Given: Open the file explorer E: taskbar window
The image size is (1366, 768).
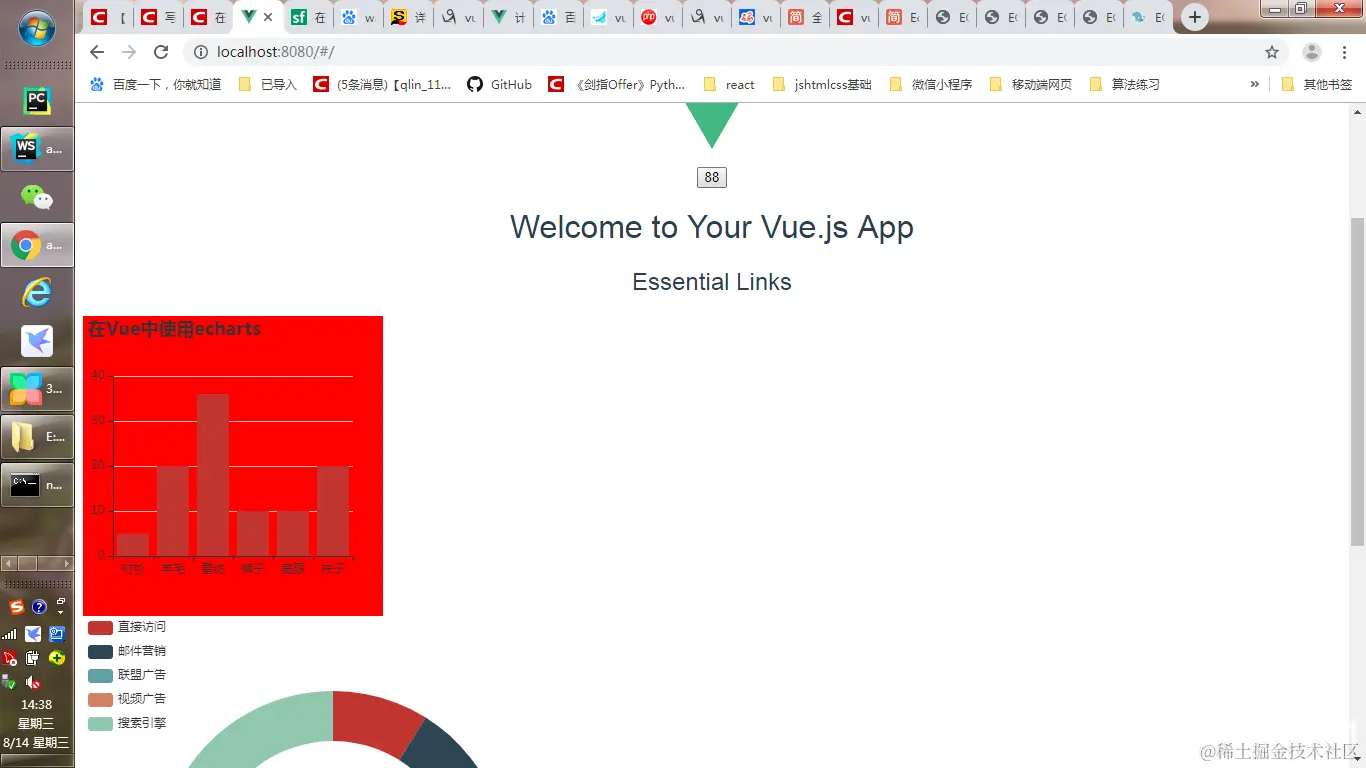Looking at the screenshot, I should click(x=37, y=437).
